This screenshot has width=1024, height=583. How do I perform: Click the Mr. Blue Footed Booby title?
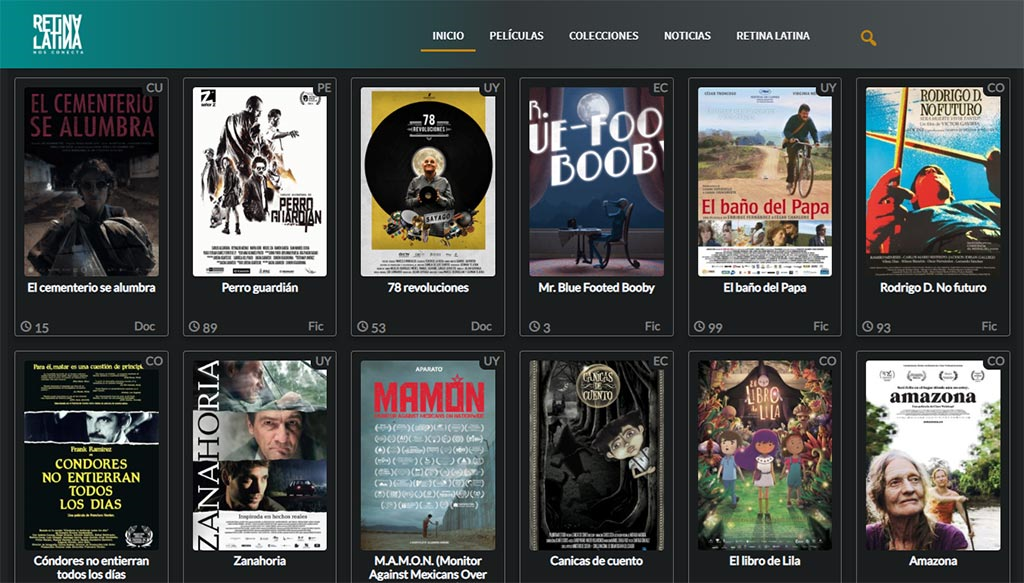pyautogui.click(x=596, y=287)
